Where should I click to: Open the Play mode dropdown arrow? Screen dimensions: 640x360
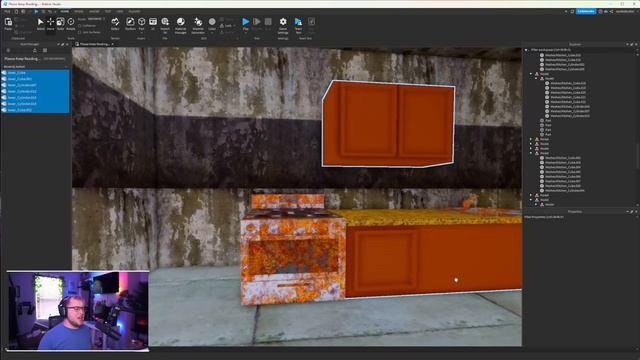(x=245, y=32)
